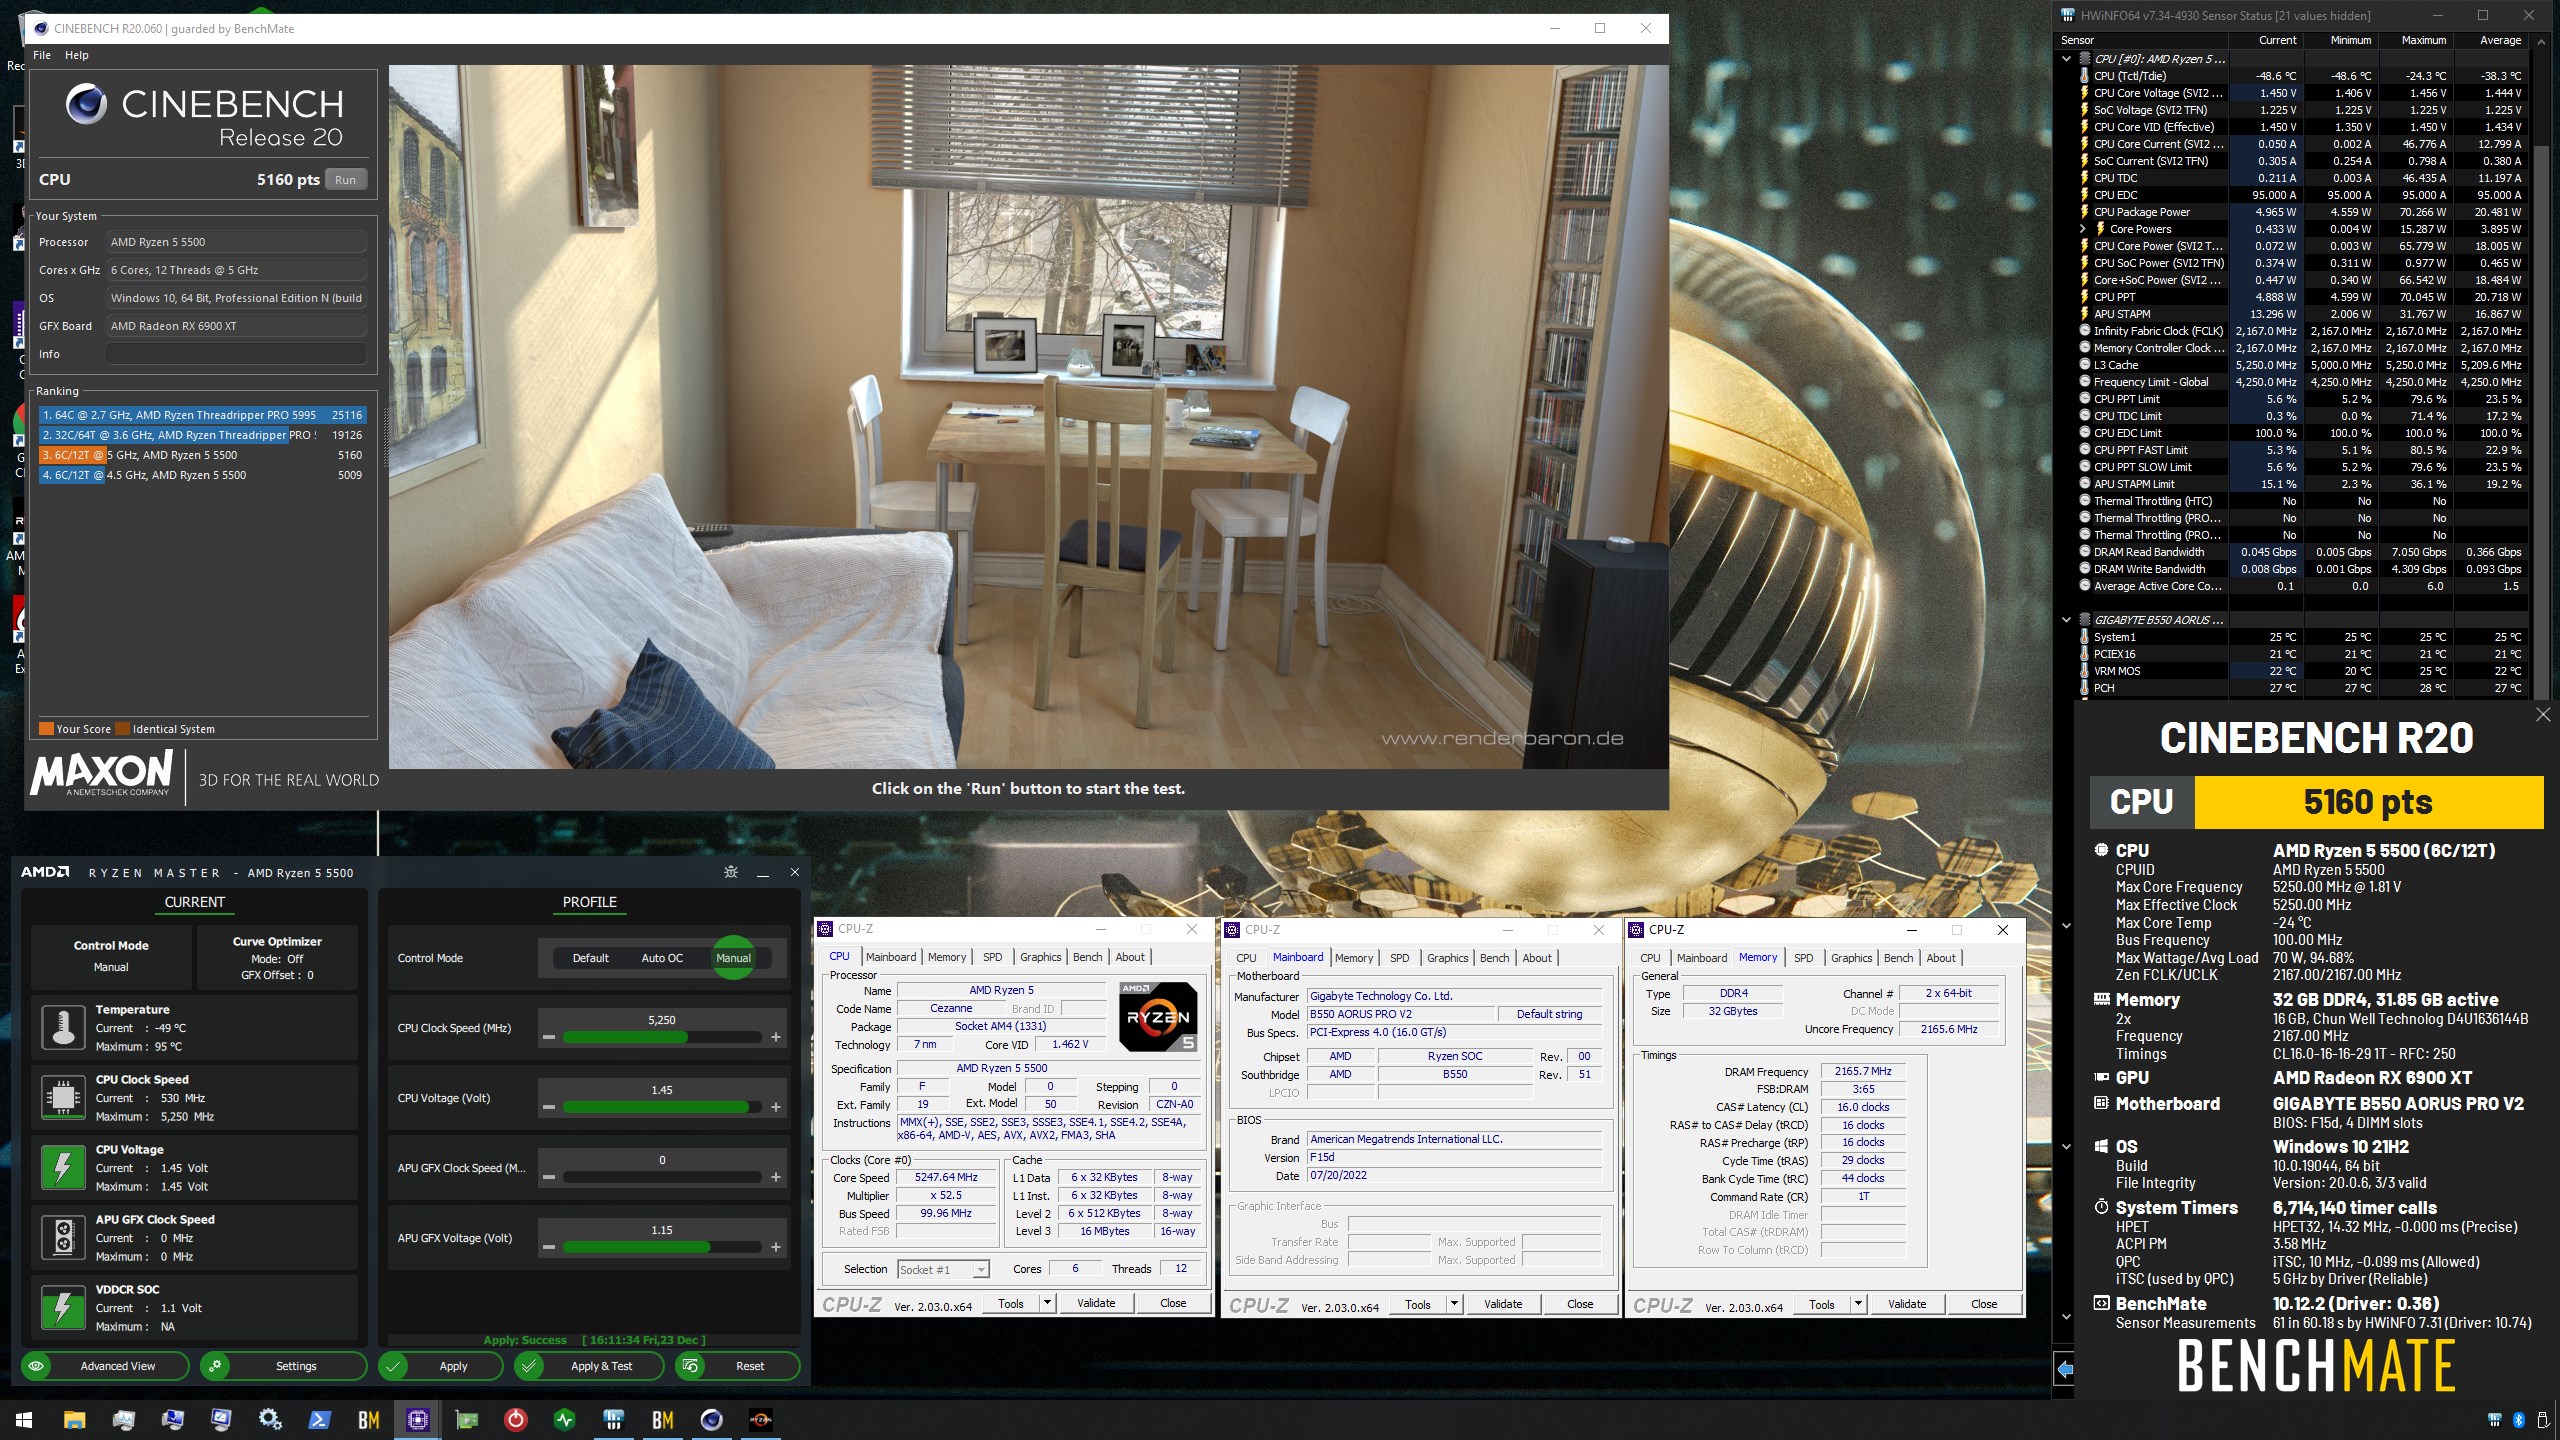Open the PowerShell taskbar icon

pyautogui.click(x=319, y=1420)
